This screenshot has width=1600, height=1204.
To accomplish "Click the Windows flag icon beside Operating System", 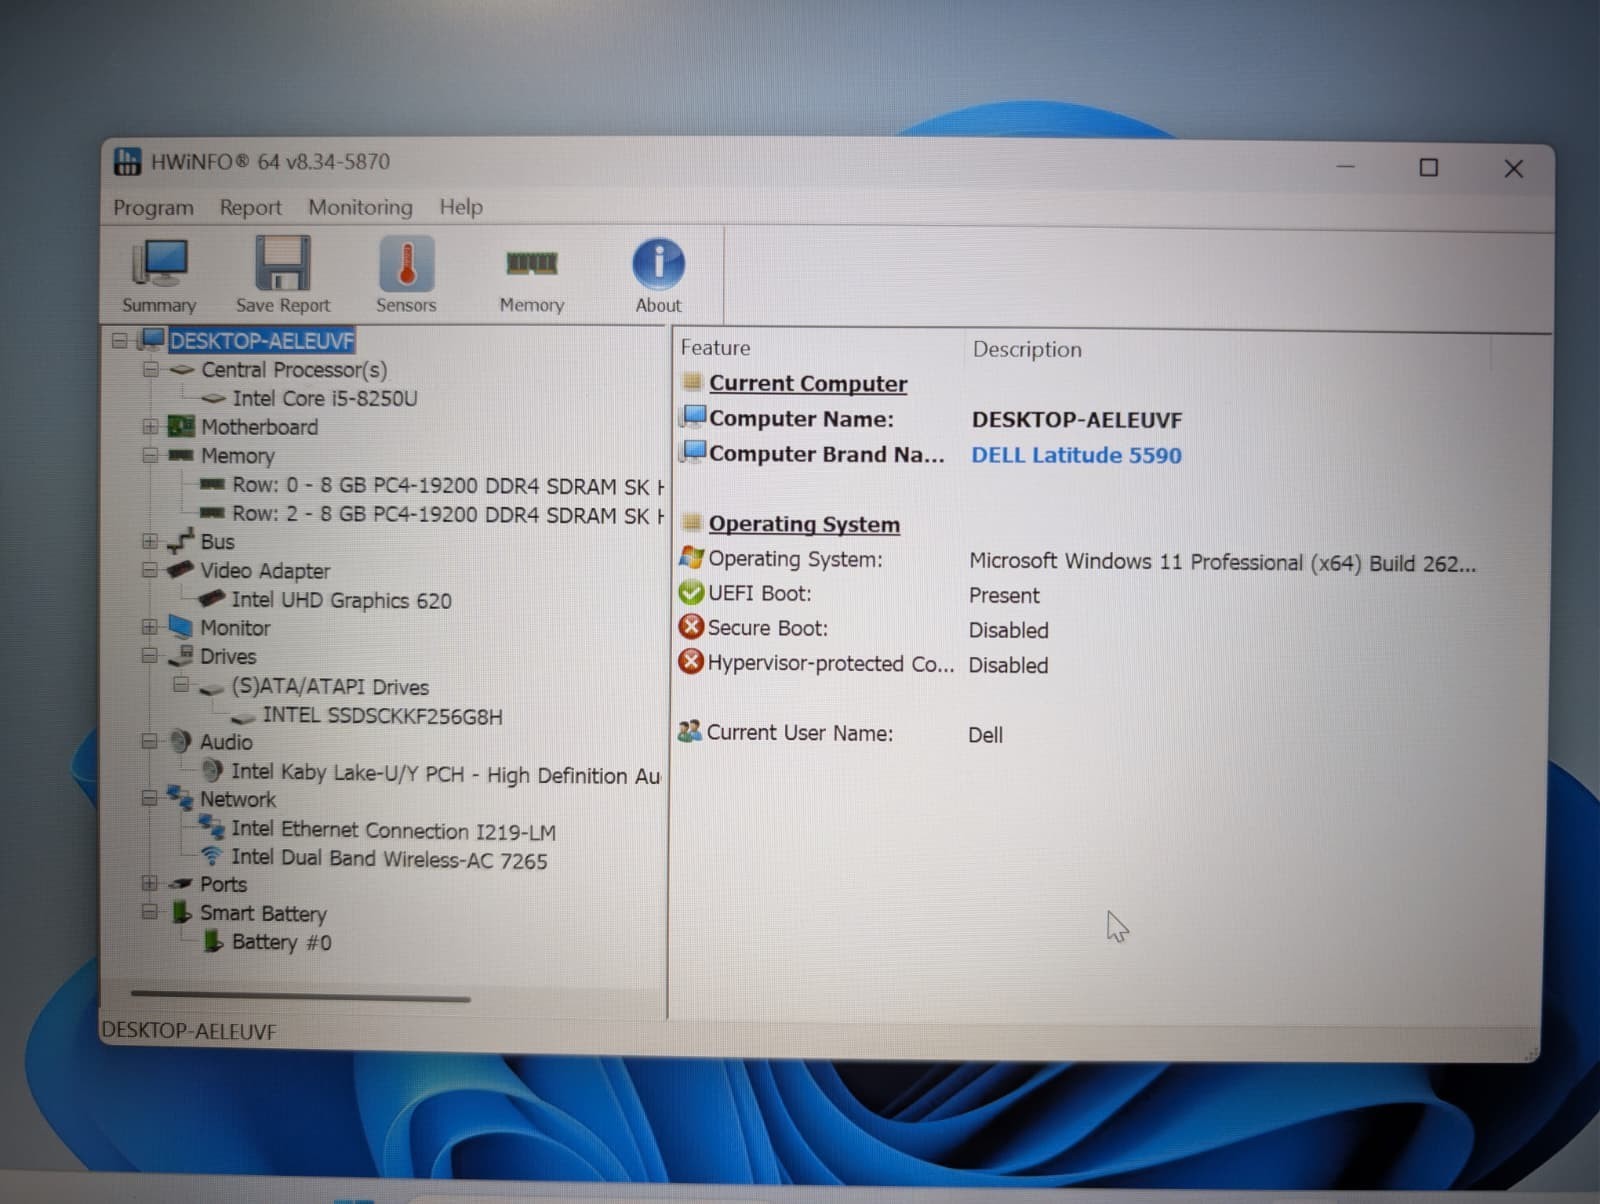I will [691, 557].
